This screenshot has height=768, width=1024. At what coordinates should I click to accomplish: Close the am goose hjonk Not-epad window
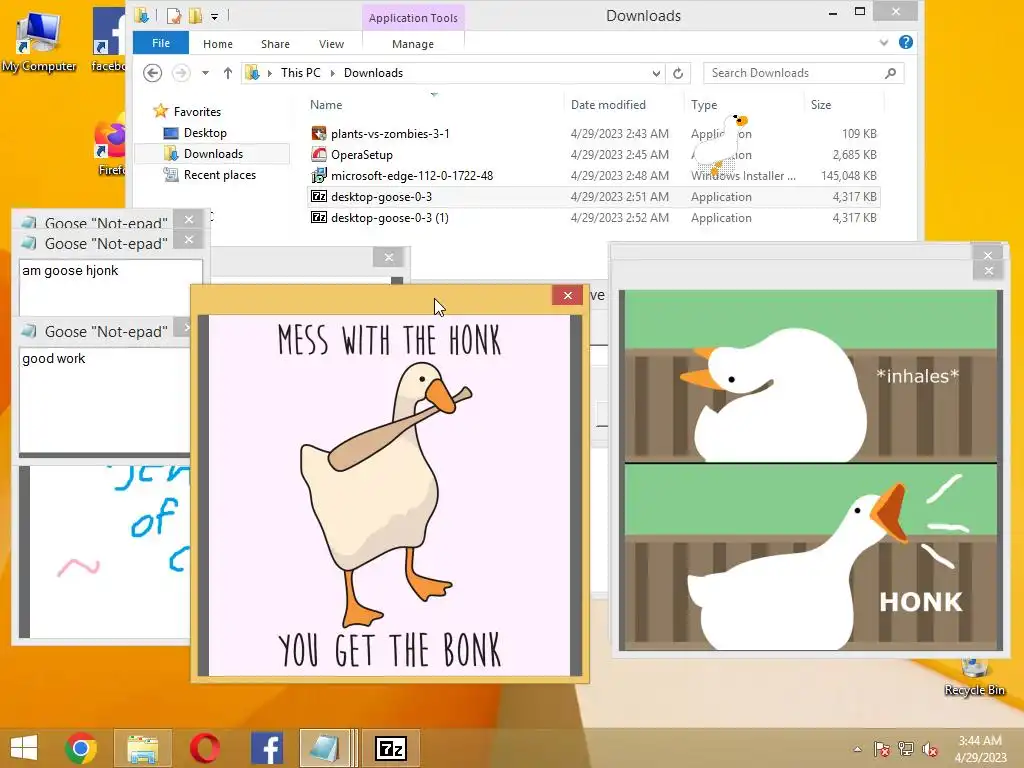pos(189,240)
